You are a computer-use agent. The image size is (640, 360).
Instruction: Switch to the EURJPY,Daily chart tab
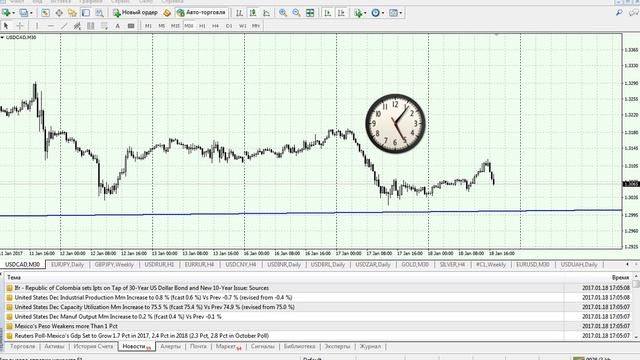tap(67, 264)
